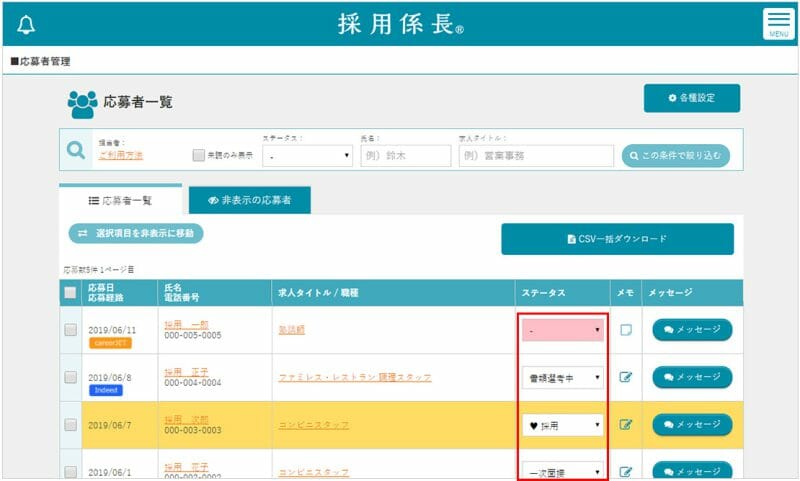
Task: Click この条件で絞り込む filter button
Action: tap(676, 156)
